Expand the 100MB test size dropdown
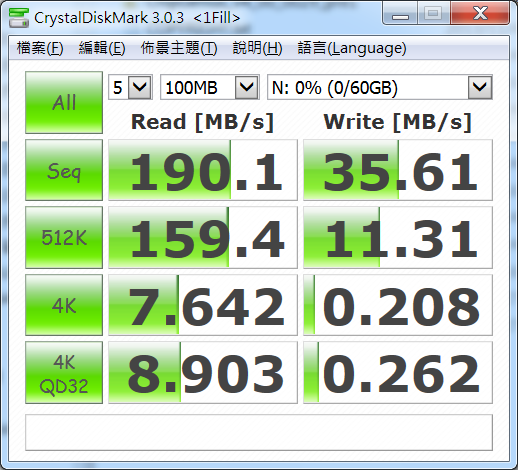 click(x=247, y=87)
